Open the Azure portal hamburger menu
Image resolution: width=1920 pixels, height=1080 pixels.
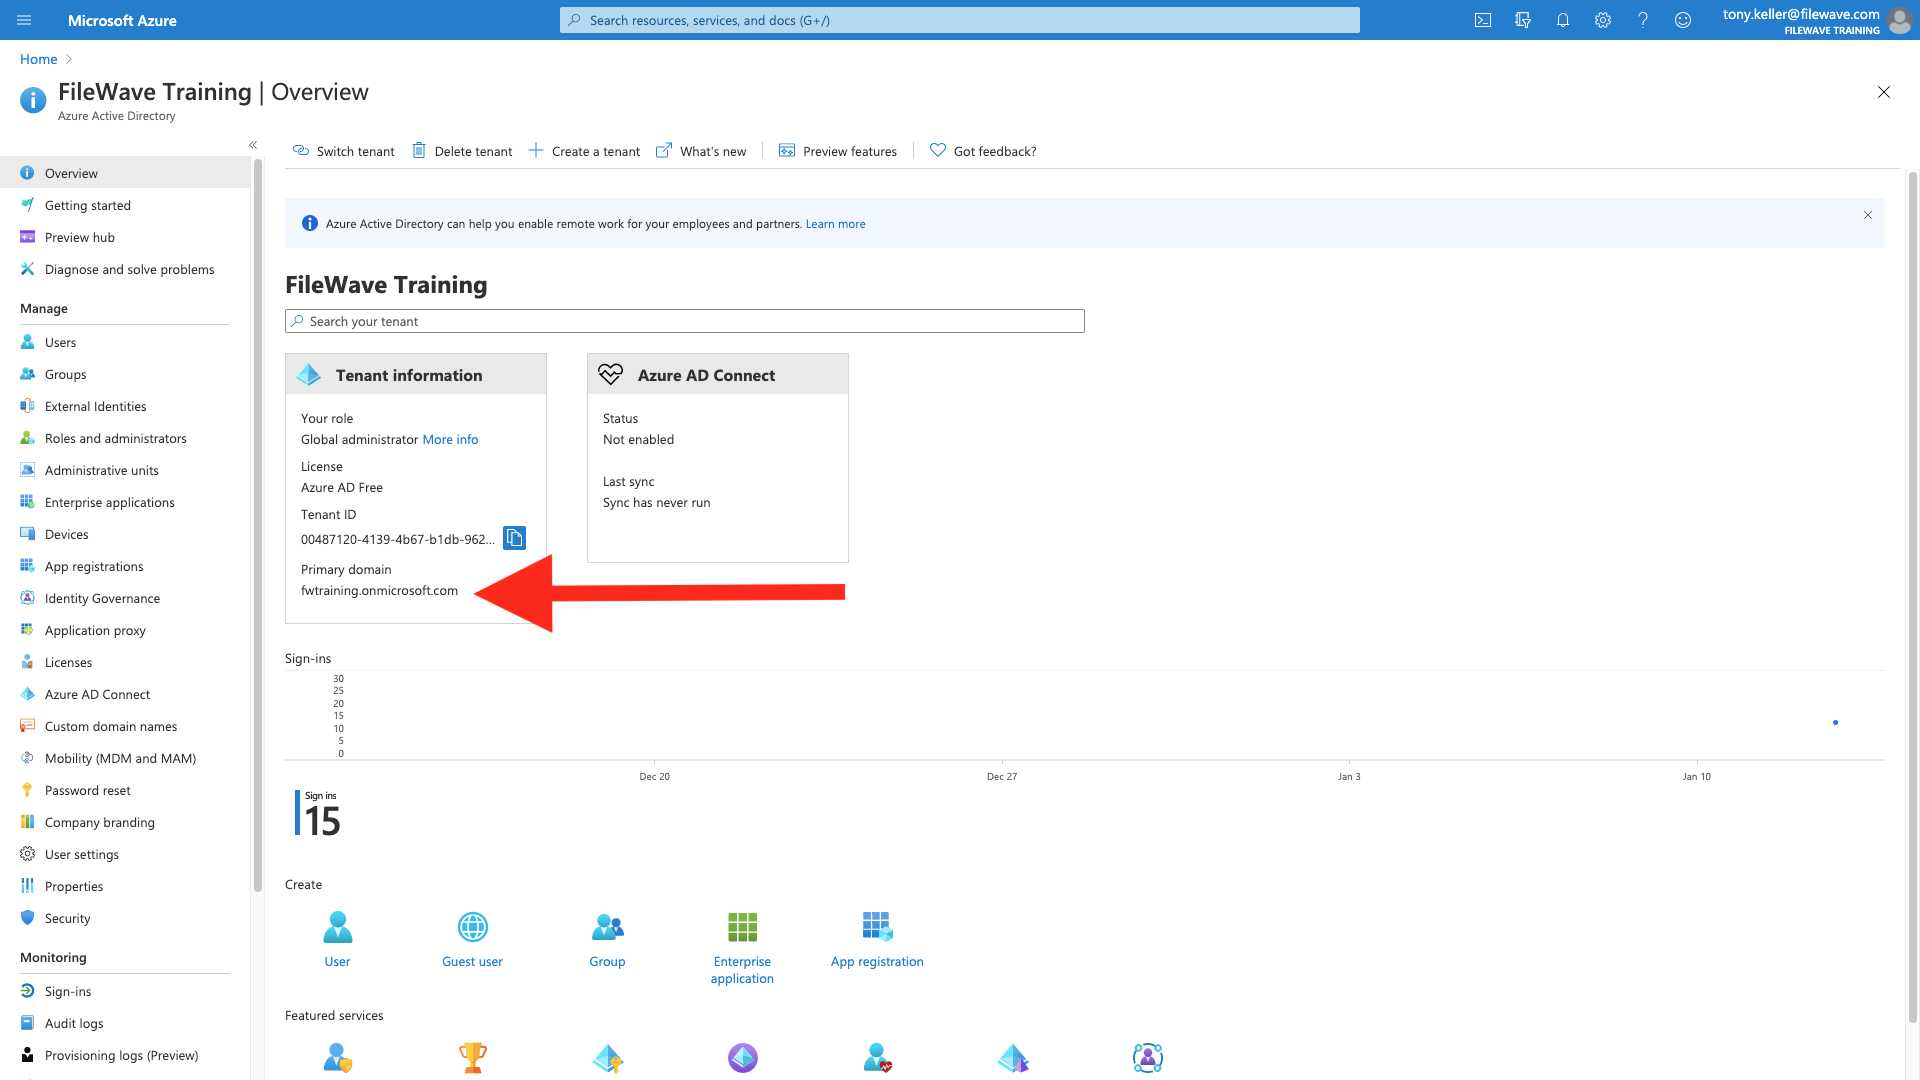pos(24,20)
